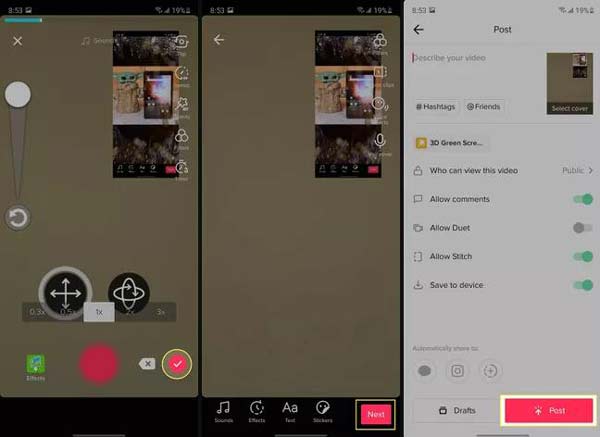Open Sounds in the editing toolbar
This screenshot has height=437, width=600.
(x=223, y=412)
